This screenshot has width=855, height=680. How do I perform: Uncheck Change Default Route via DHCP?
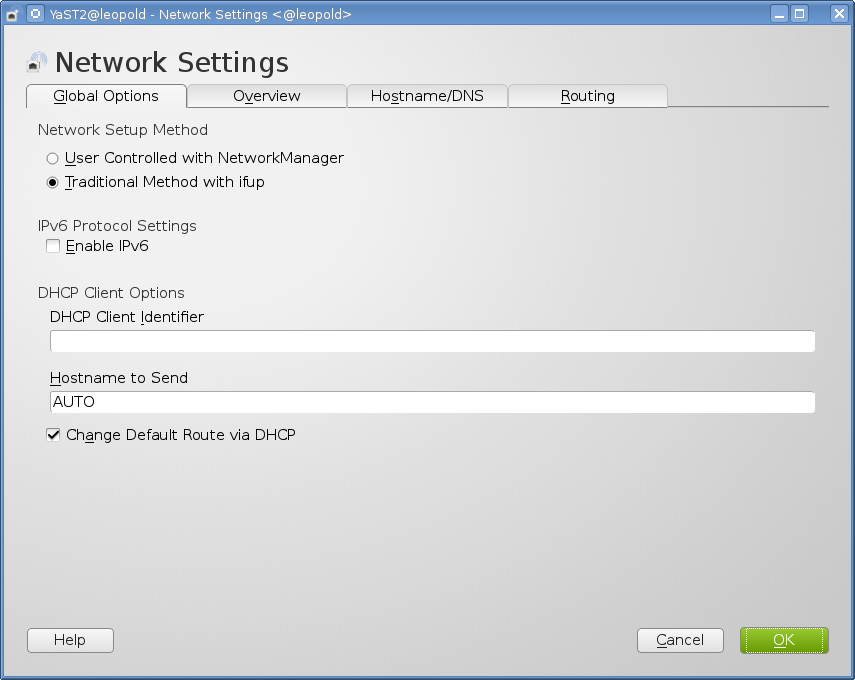(x=53, y=435)
